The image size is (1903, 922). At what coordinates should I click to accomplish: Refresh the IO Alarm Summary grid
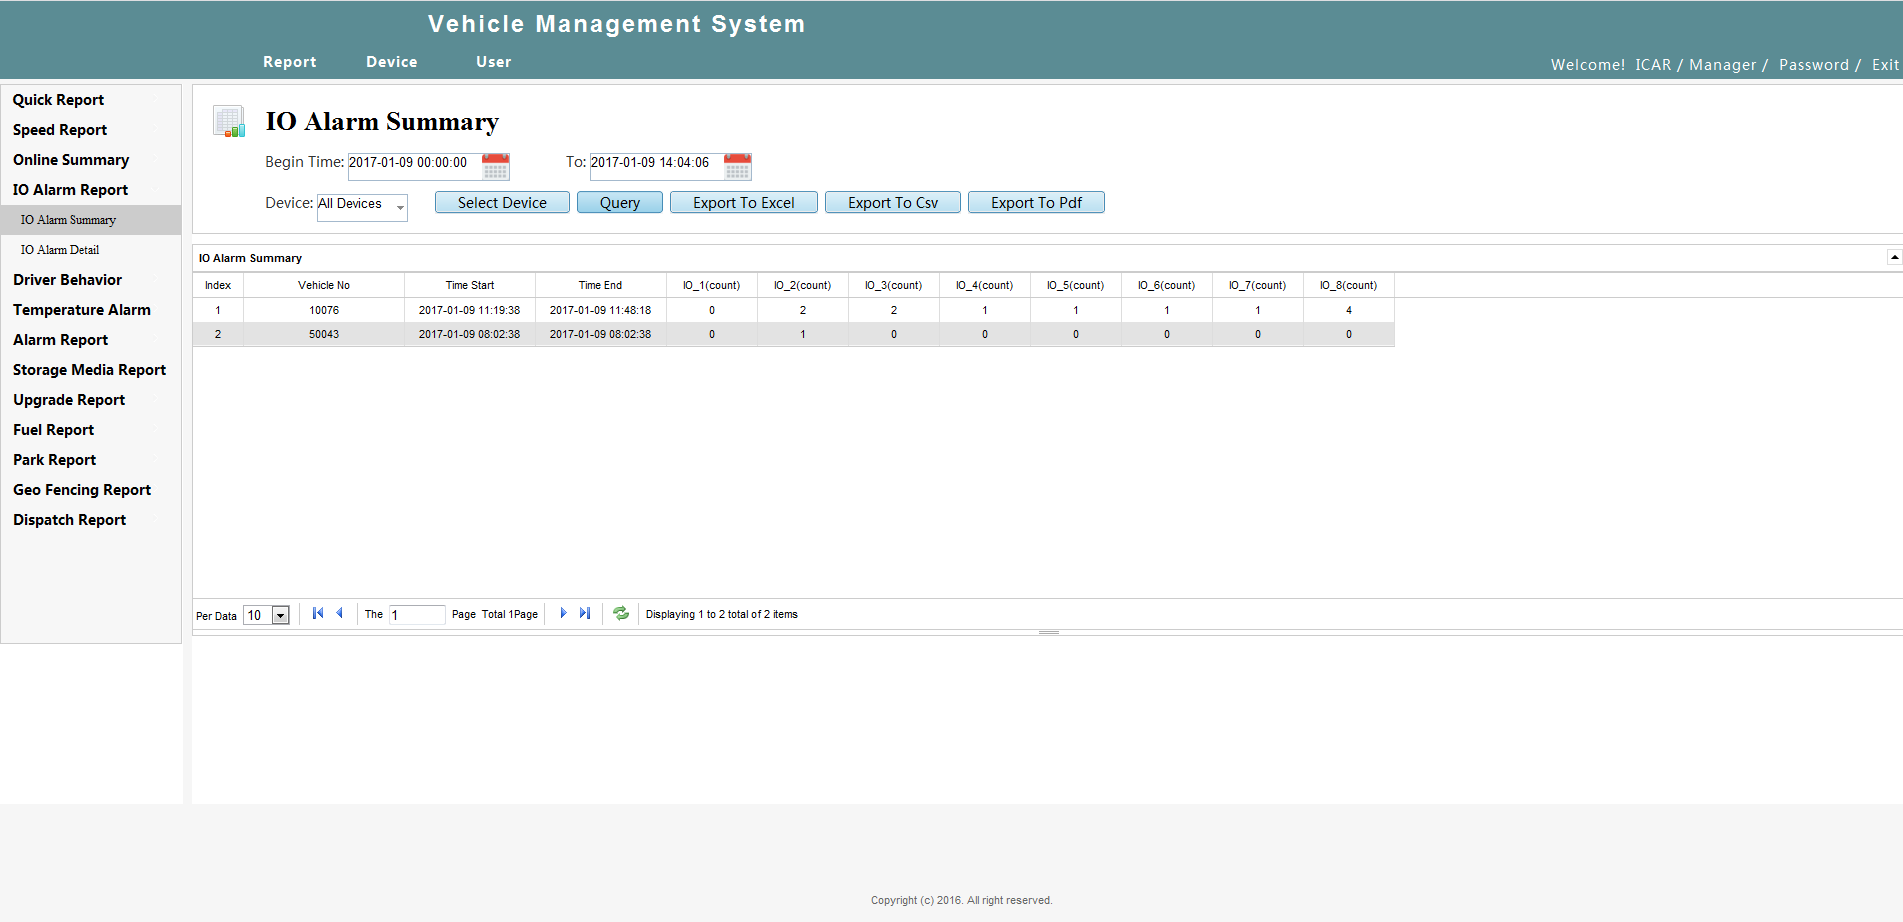pos(621,613)
